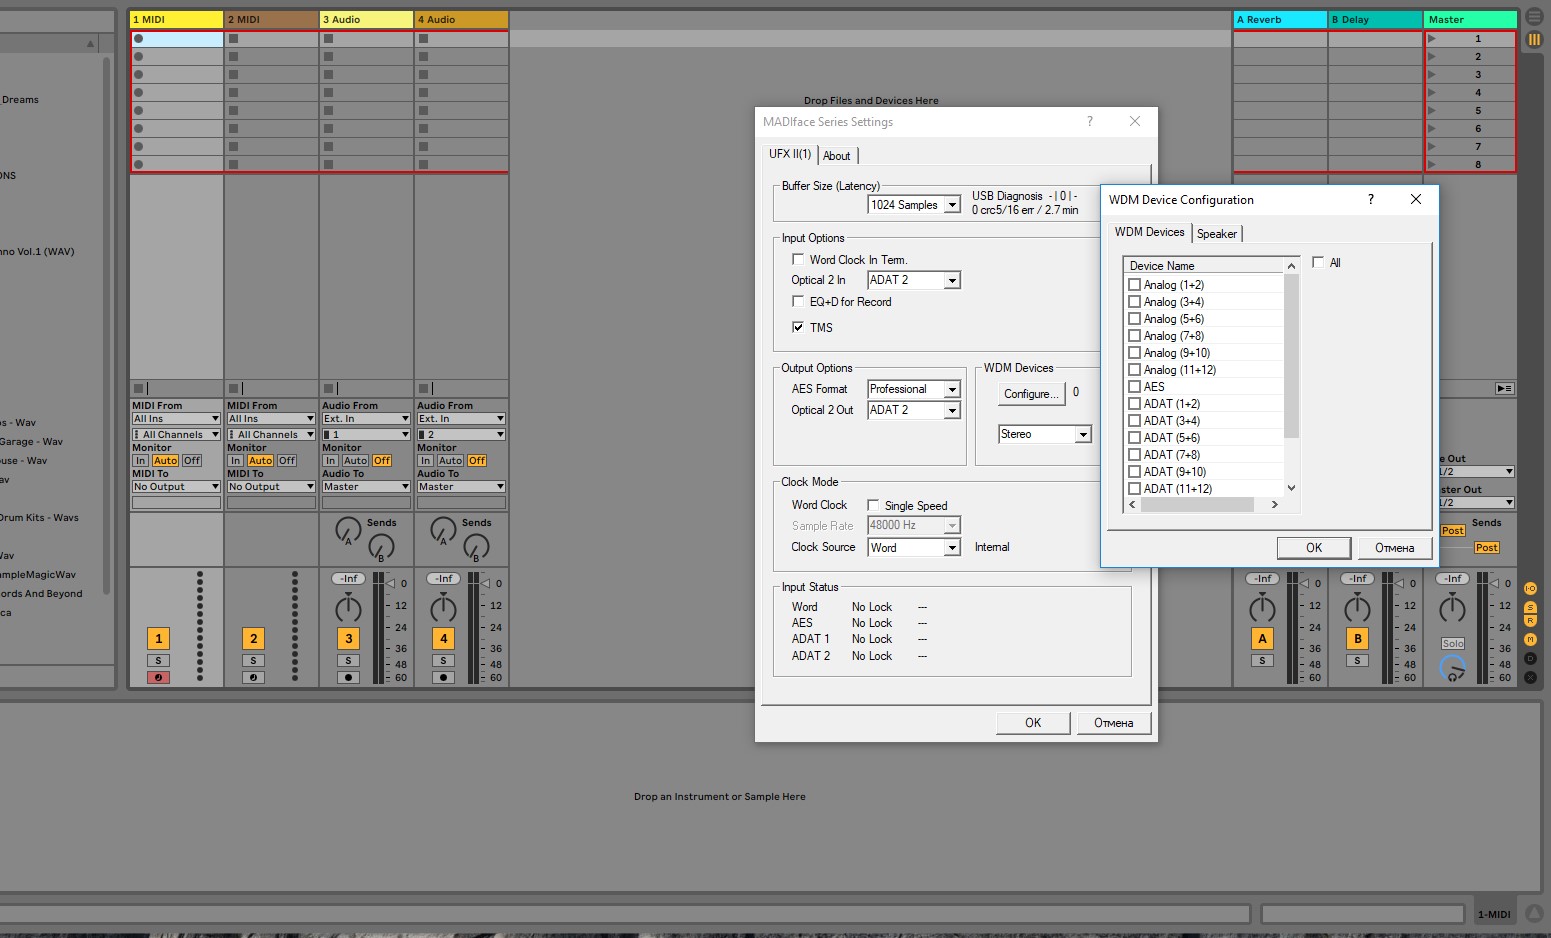
Task: Enable the Single Speed checkbox
Action: point(873,506)
